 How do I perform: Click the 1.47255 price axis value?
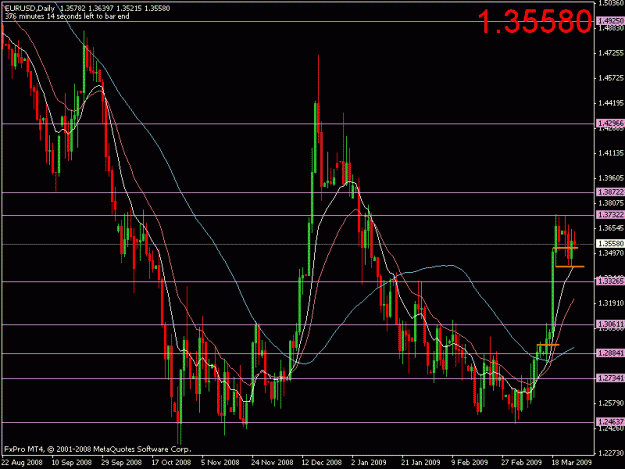coord(611,53)
